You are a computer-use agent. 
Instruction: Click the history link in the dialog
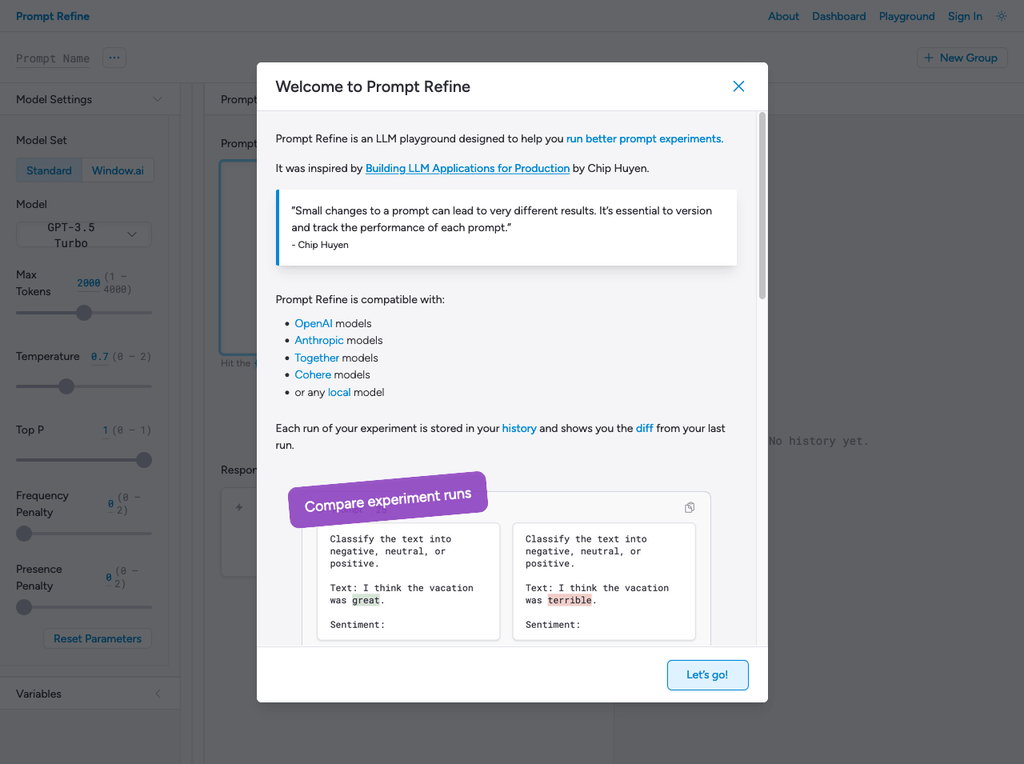[x=519, y=428]
